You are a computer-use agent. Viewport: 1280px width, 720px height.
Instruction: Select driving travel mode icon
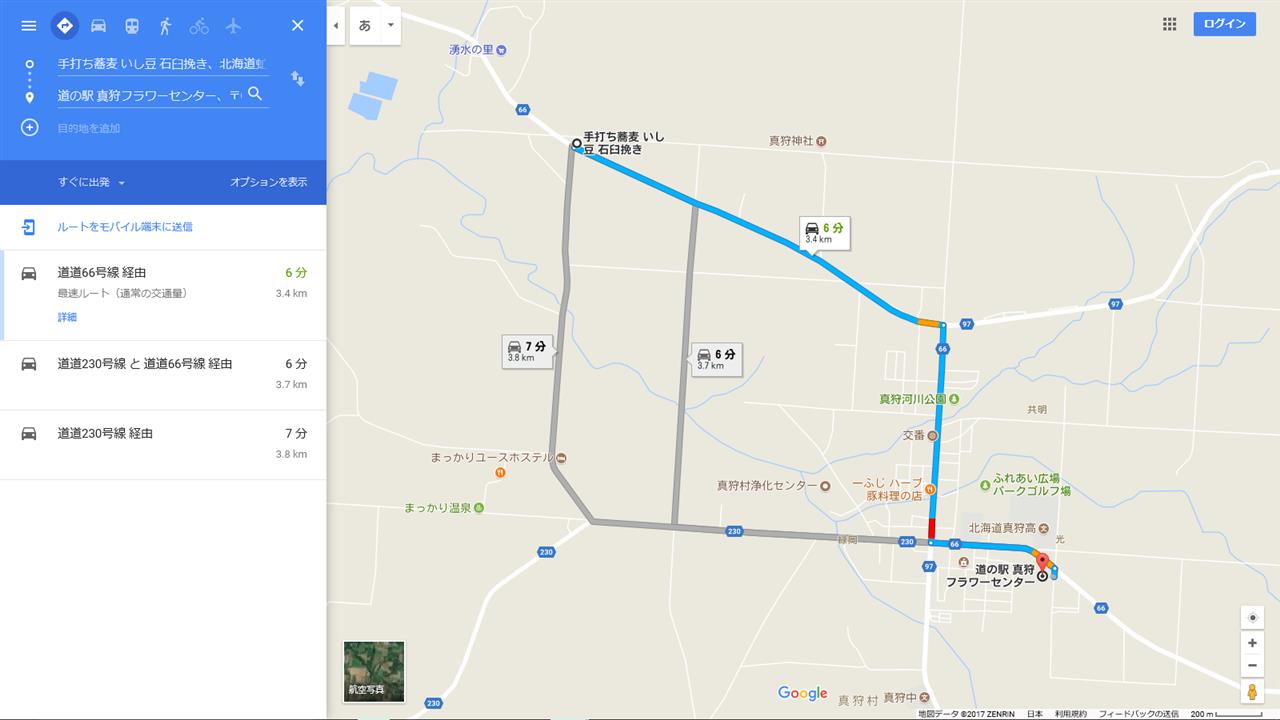click(x=98, y=25)
